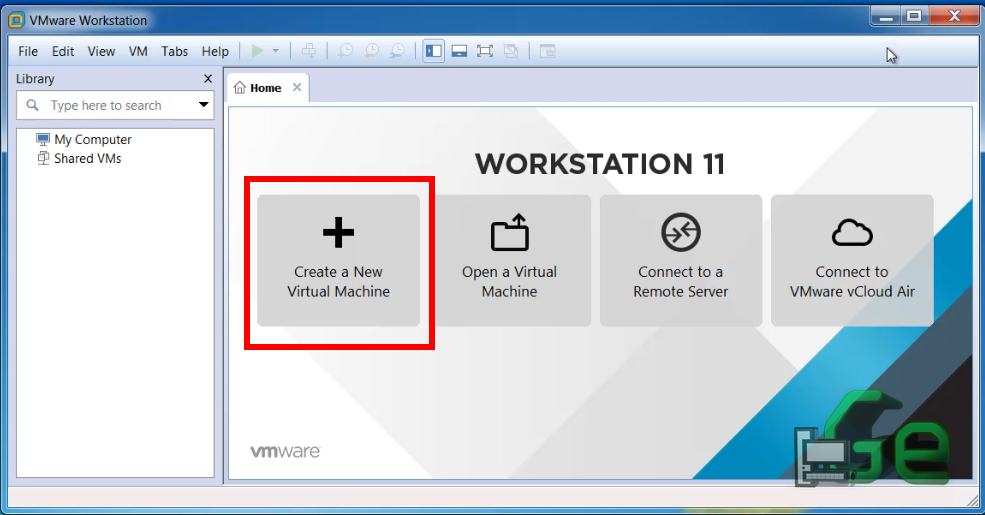Open the Snapshot Manager wrench-clock icon
The image size is (985, 515).
[397, 51]
